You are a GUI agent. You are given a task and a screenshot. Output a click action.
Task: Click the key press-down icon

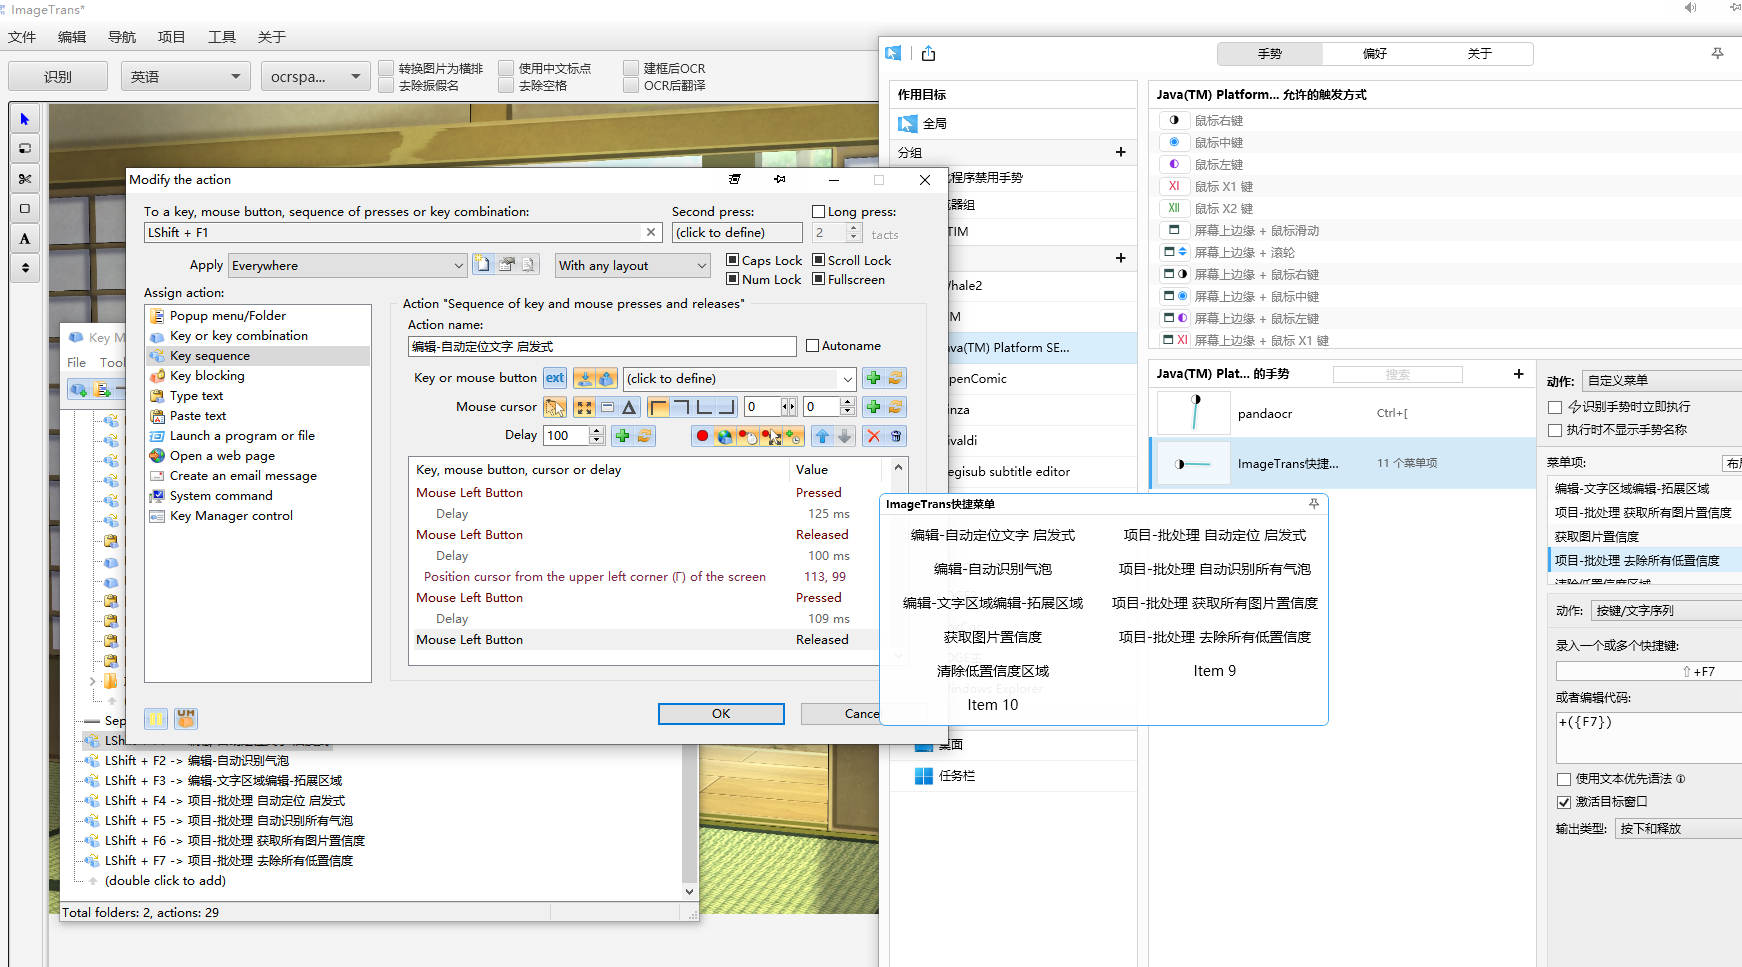click(584, 378)
